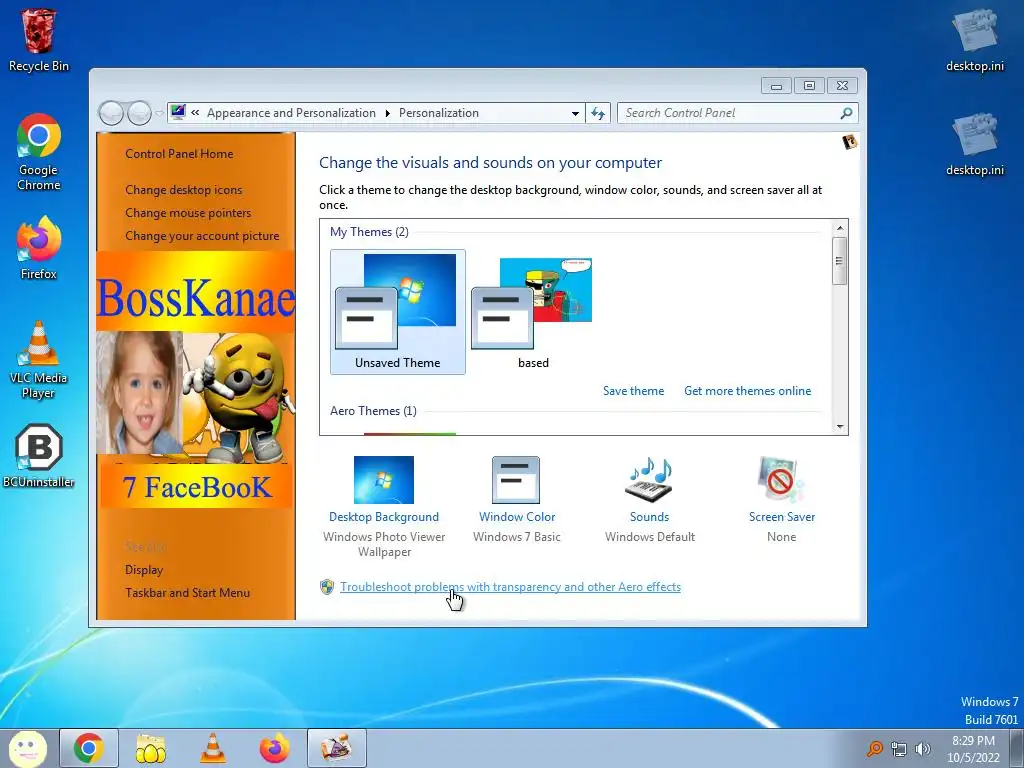The height and width of the screenshot is (768, 1024).
Task: Click the control panel icon in address bar
Action: click(178, 112)
